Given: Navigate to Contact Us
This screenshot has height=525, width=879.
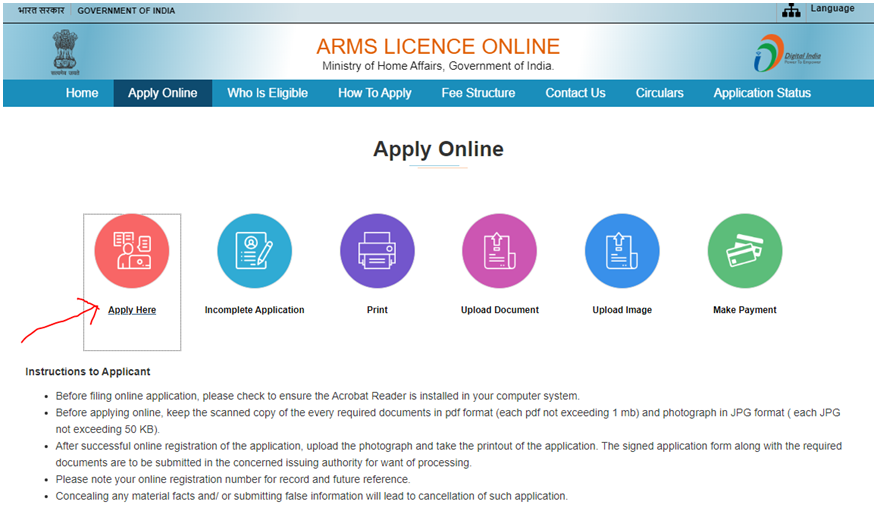Looking at the screenshot, I should coord(575,93).
